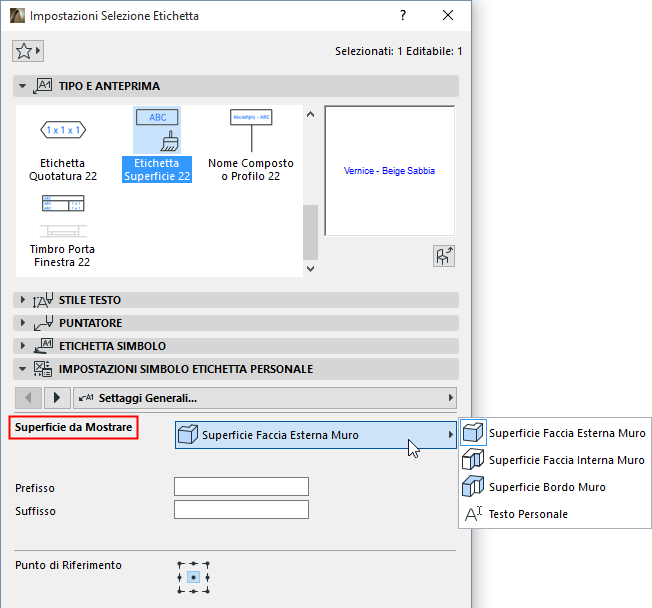
Task: Select bottom-center anchor in Punto di Riferimento
Action: click(193, 591)
